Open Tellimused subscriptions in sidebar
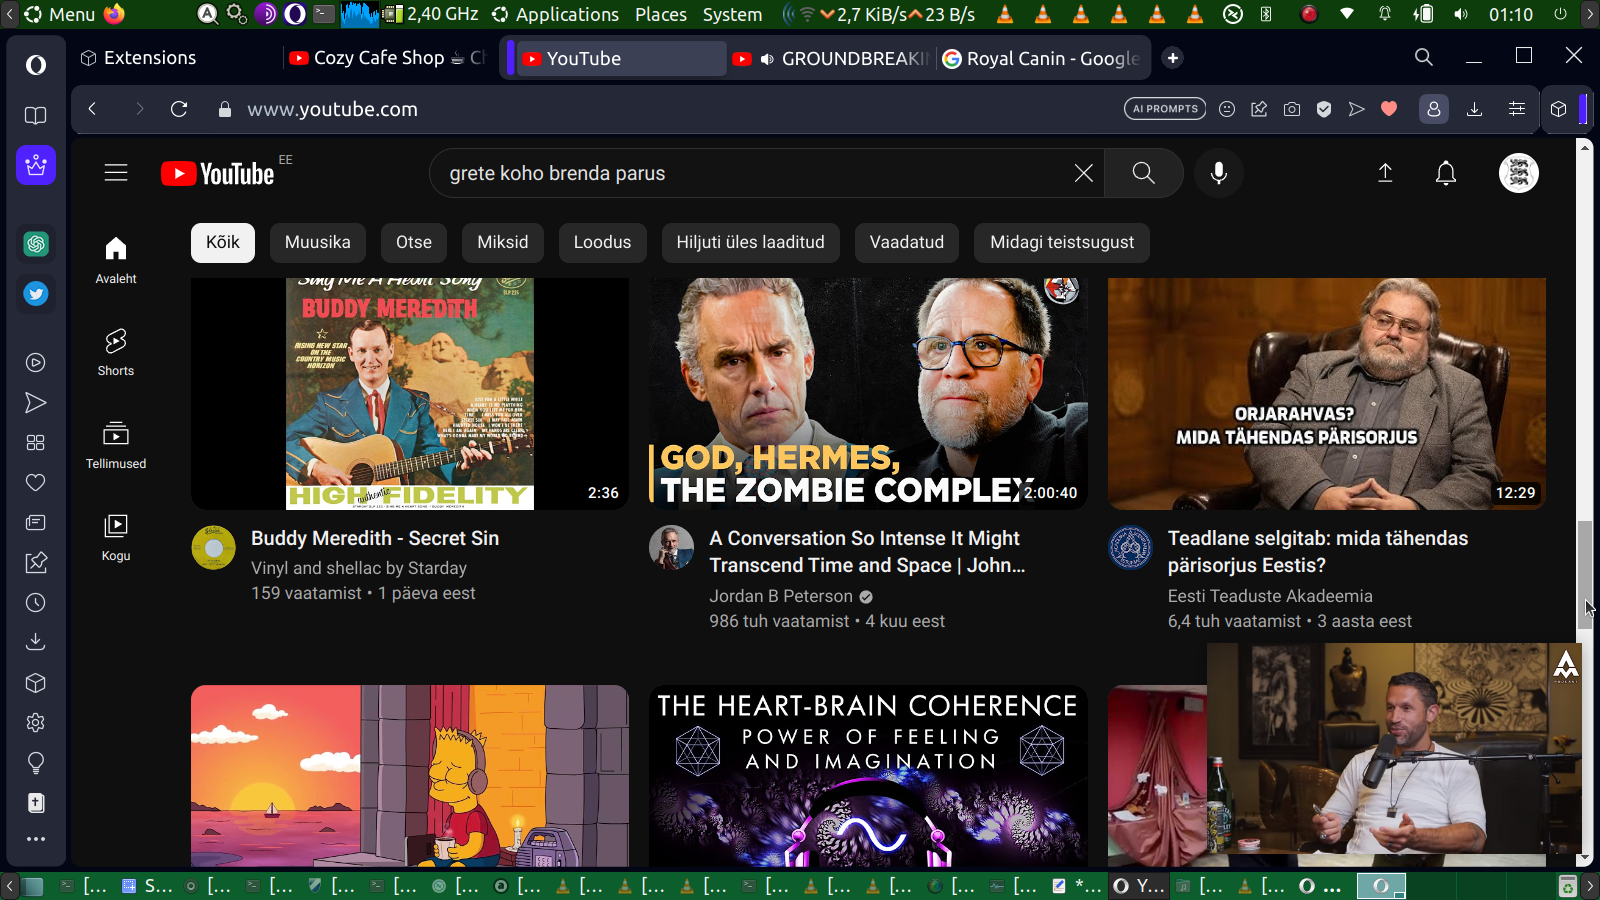Viewport: 1600px width, 900px height. click(116, 445)
